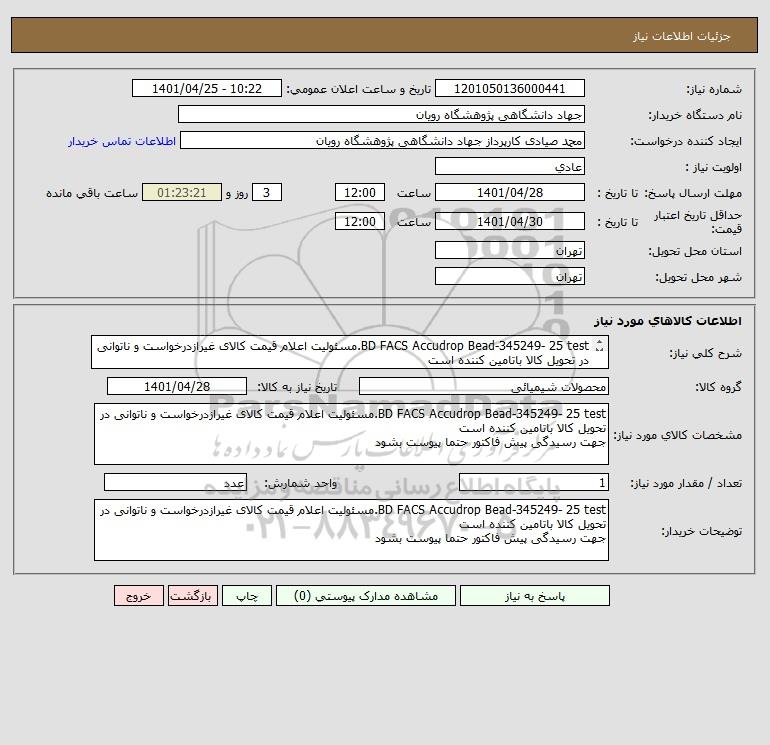Select the شماره نیاز field 1201050136000441
Image resolution: width=770 pixels, height=745 pixels.
(x=510, y=88)
